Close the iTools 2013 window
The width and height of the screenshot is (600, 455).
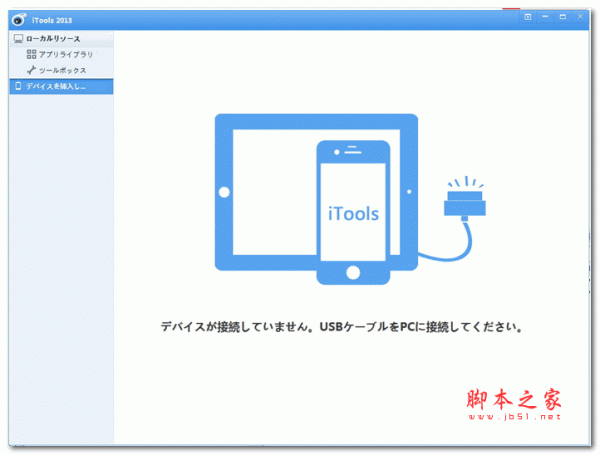[x=580, y=17]
